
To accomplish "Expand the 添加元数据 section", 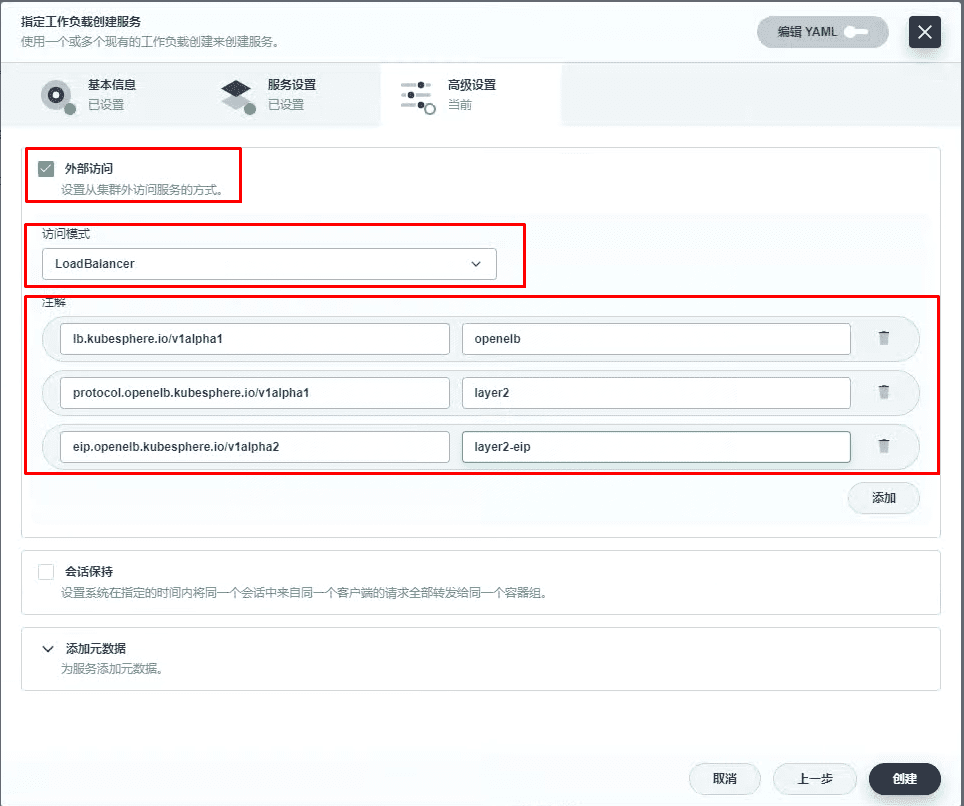I will 48,649.
